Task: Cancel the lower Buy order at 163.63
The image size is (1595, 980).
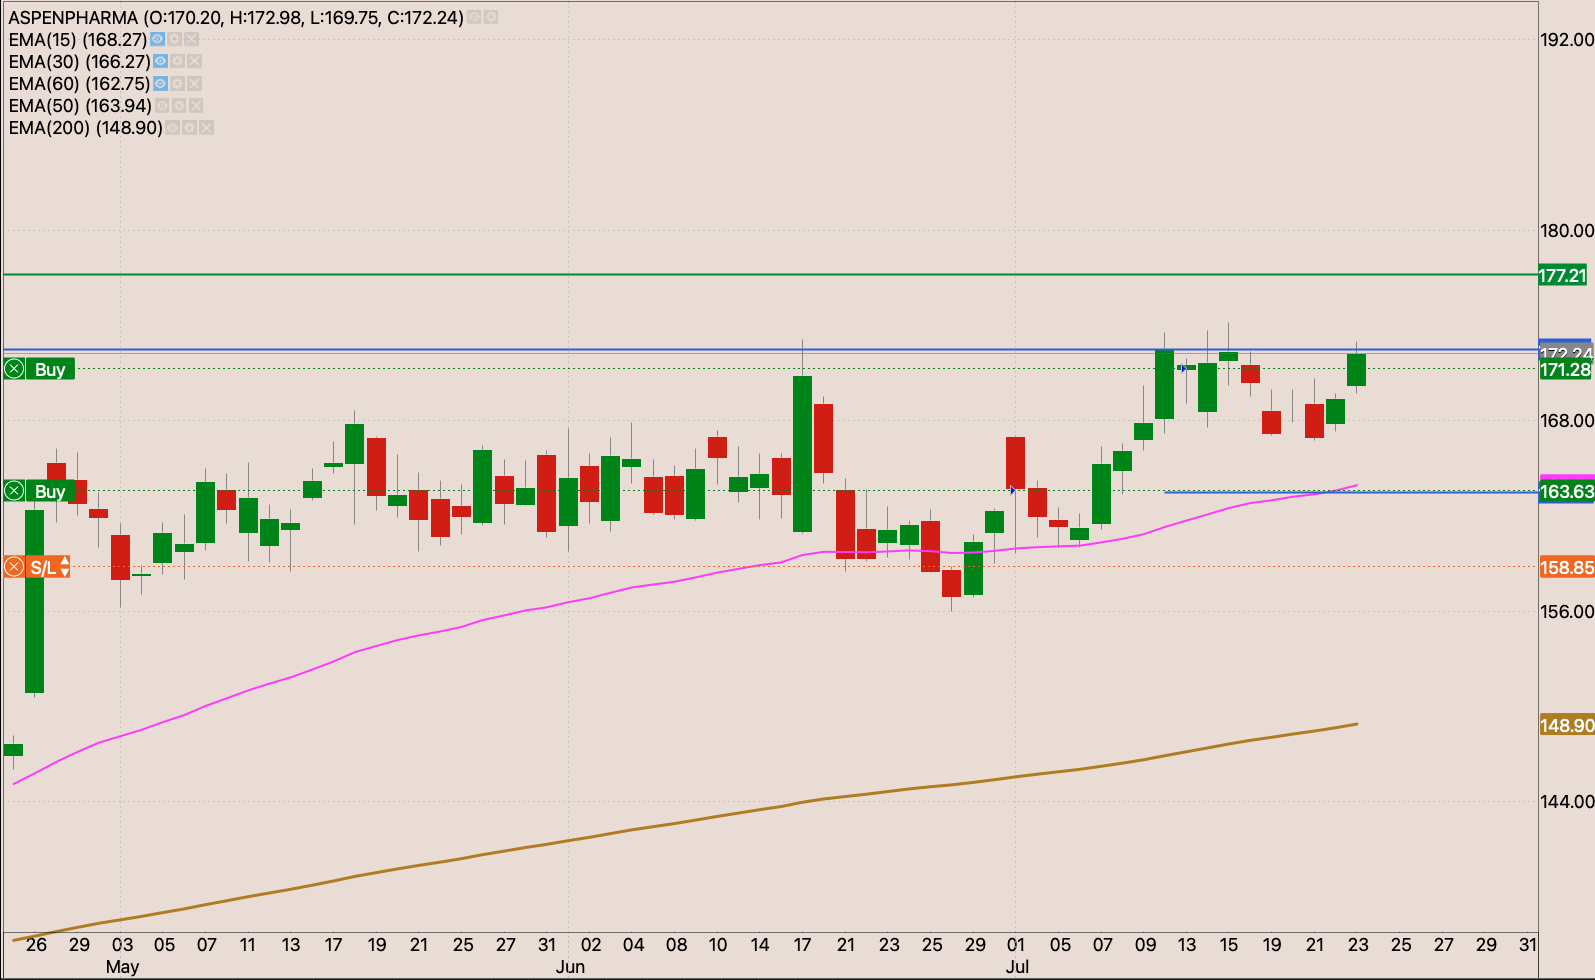Action: [14, 491]
